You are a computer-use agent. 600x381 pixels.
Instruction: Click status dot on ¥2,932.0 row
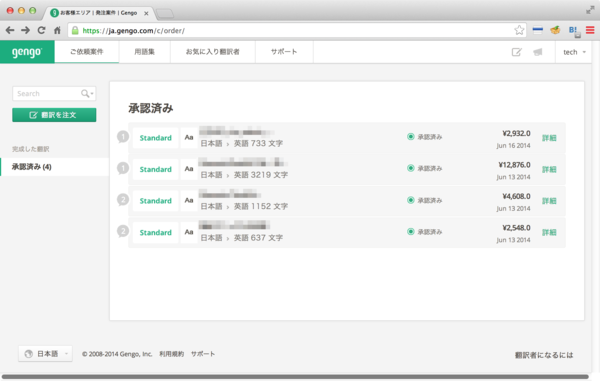pos(411,137)
